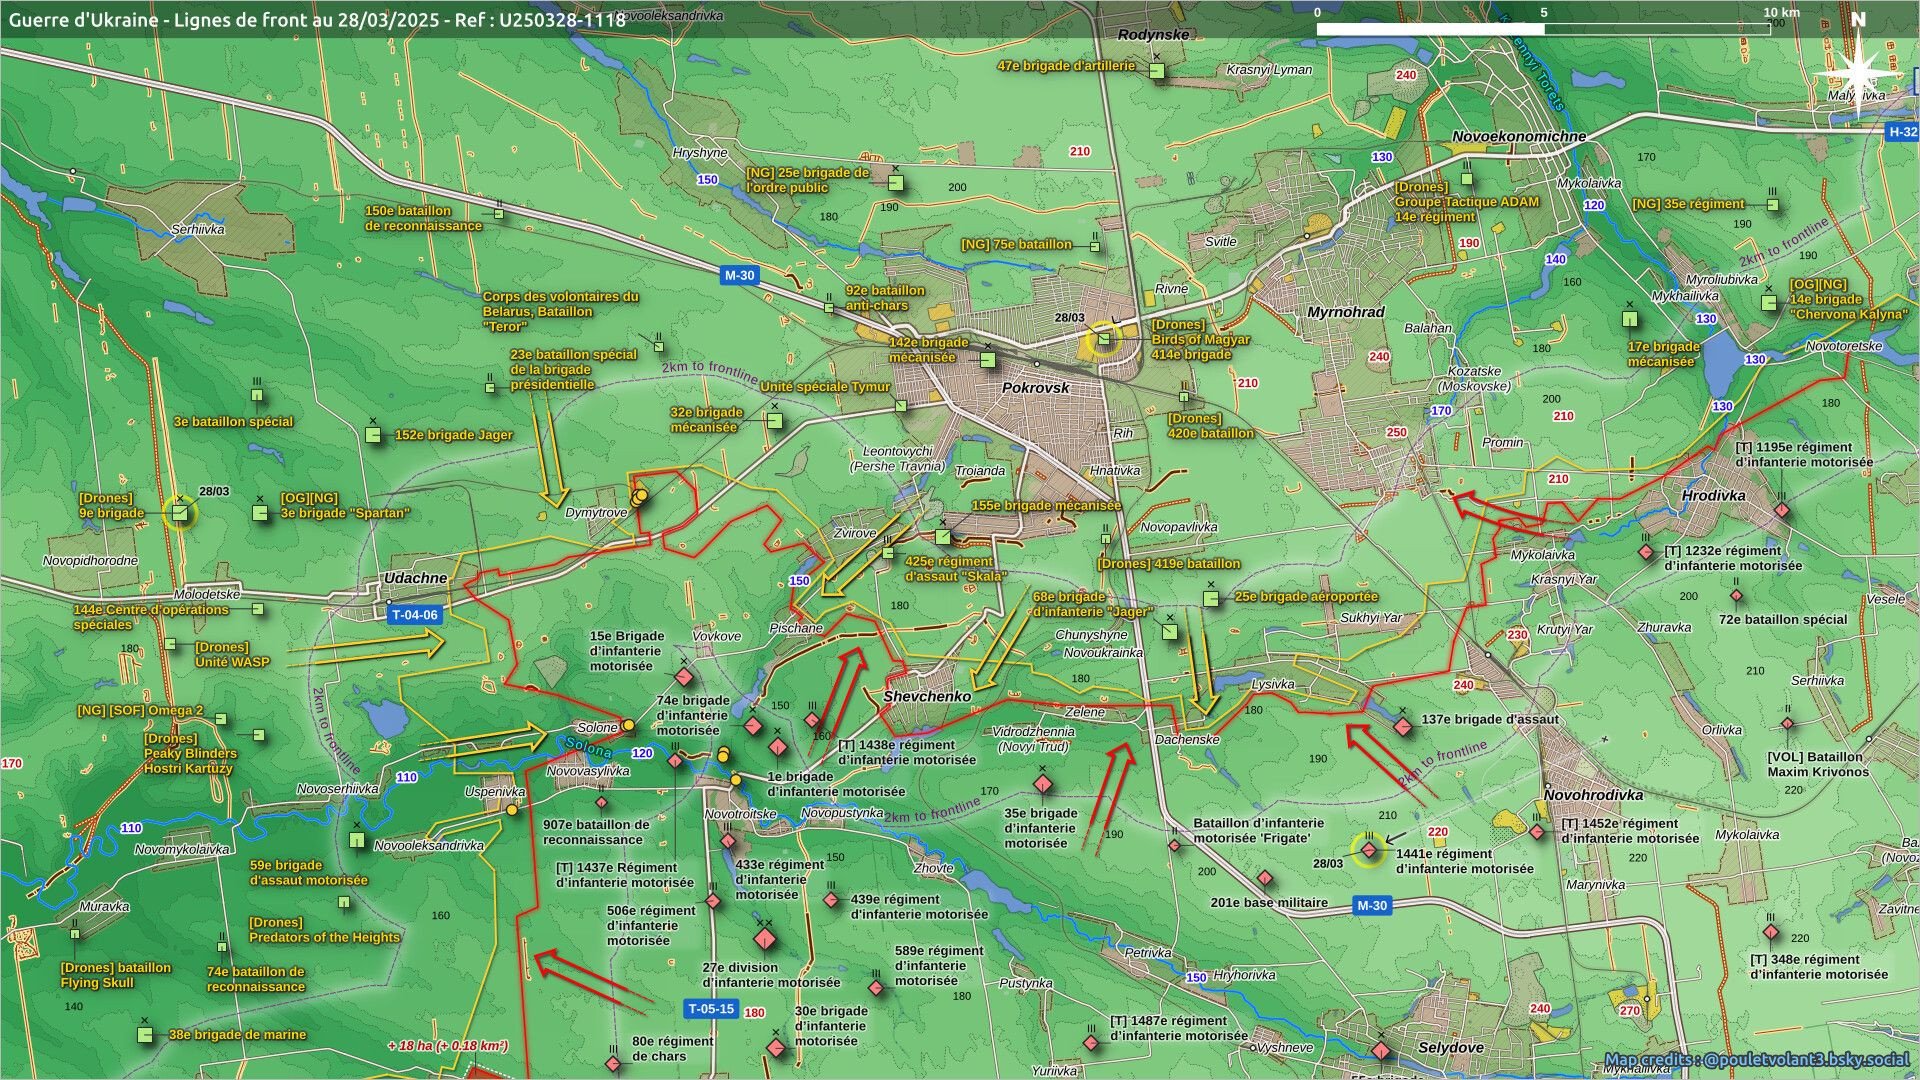This screenshot has width=1920, height=1080.
Task: Click the Myrnohrad city label
Action: [1346, 312]
